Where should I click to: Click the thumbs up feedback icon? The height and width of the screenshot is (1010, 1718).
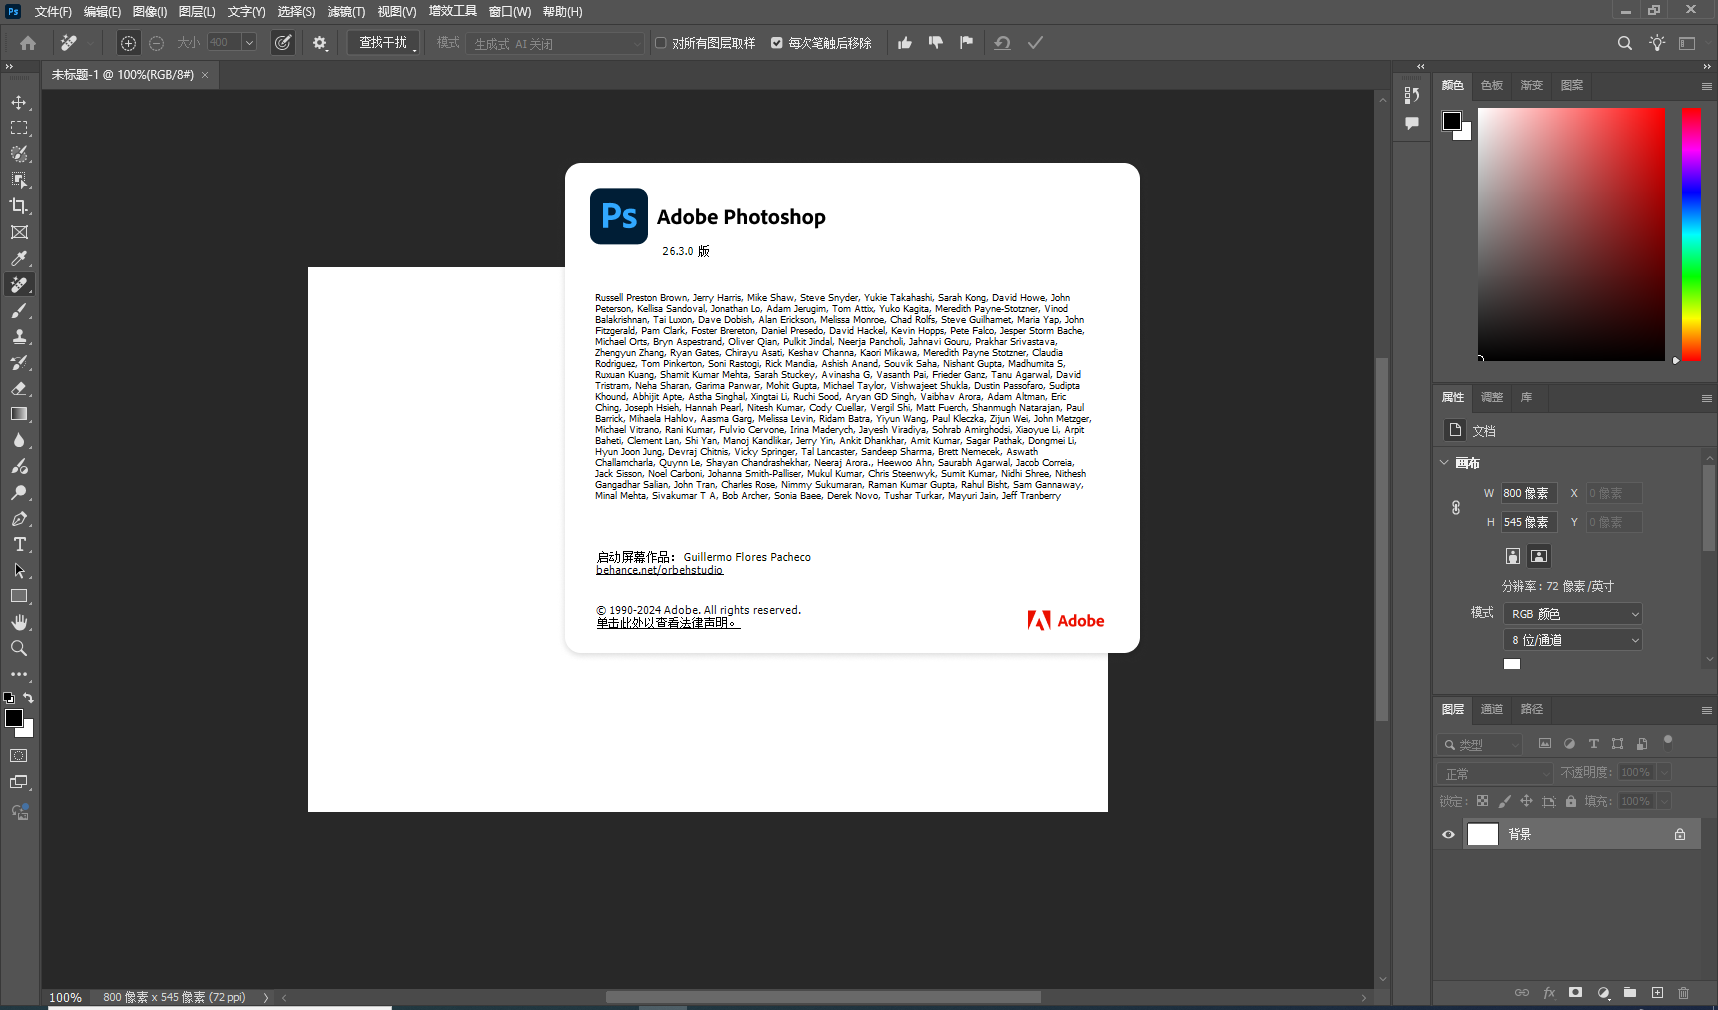point(905,43)
